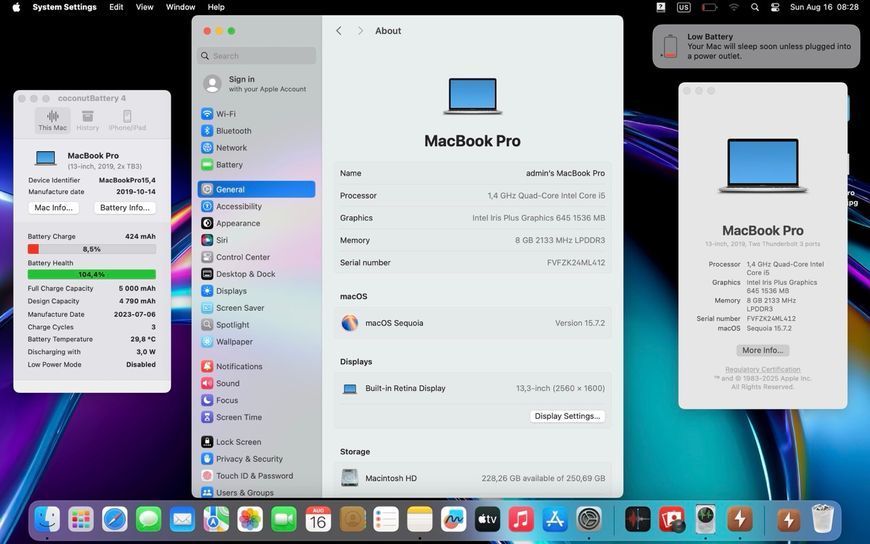Open the input source US menu

click(684, 7)
